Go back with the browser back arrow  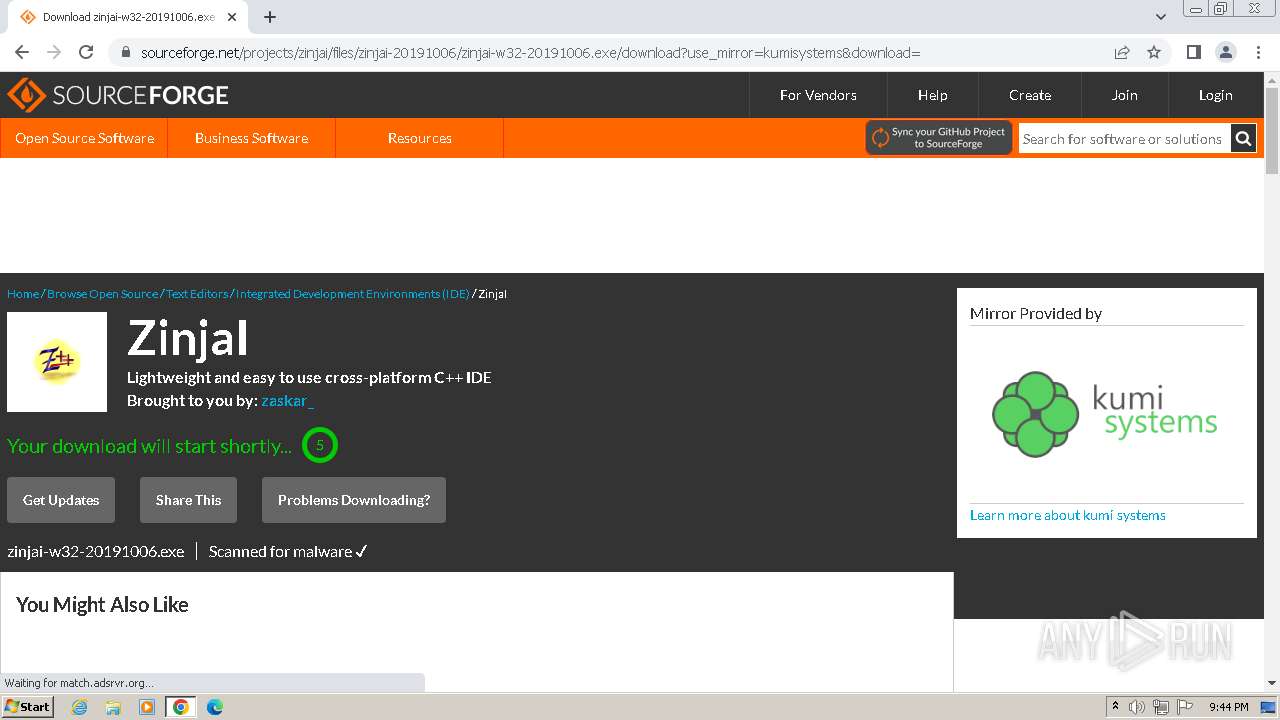tap(22, 52)
